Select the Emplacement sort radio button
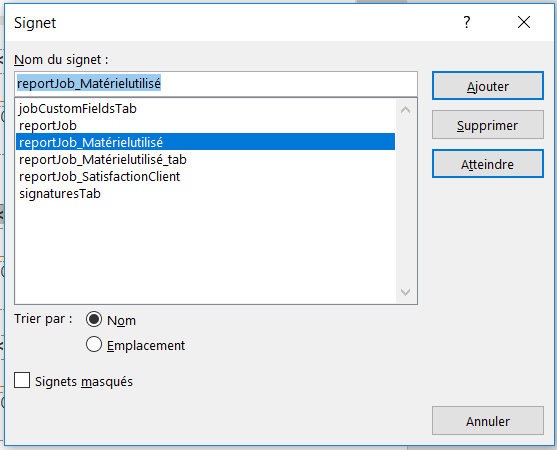 tap(94, 345)
